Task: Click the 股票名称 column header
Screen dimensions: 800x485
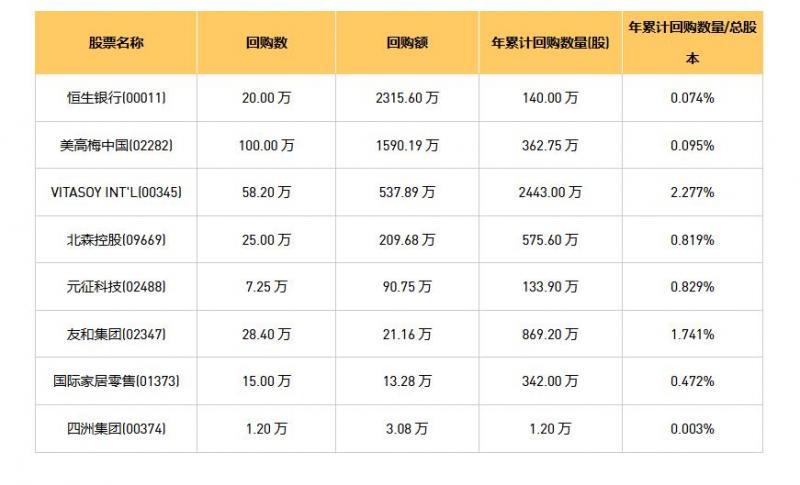Action: click(x=116, y=44)
